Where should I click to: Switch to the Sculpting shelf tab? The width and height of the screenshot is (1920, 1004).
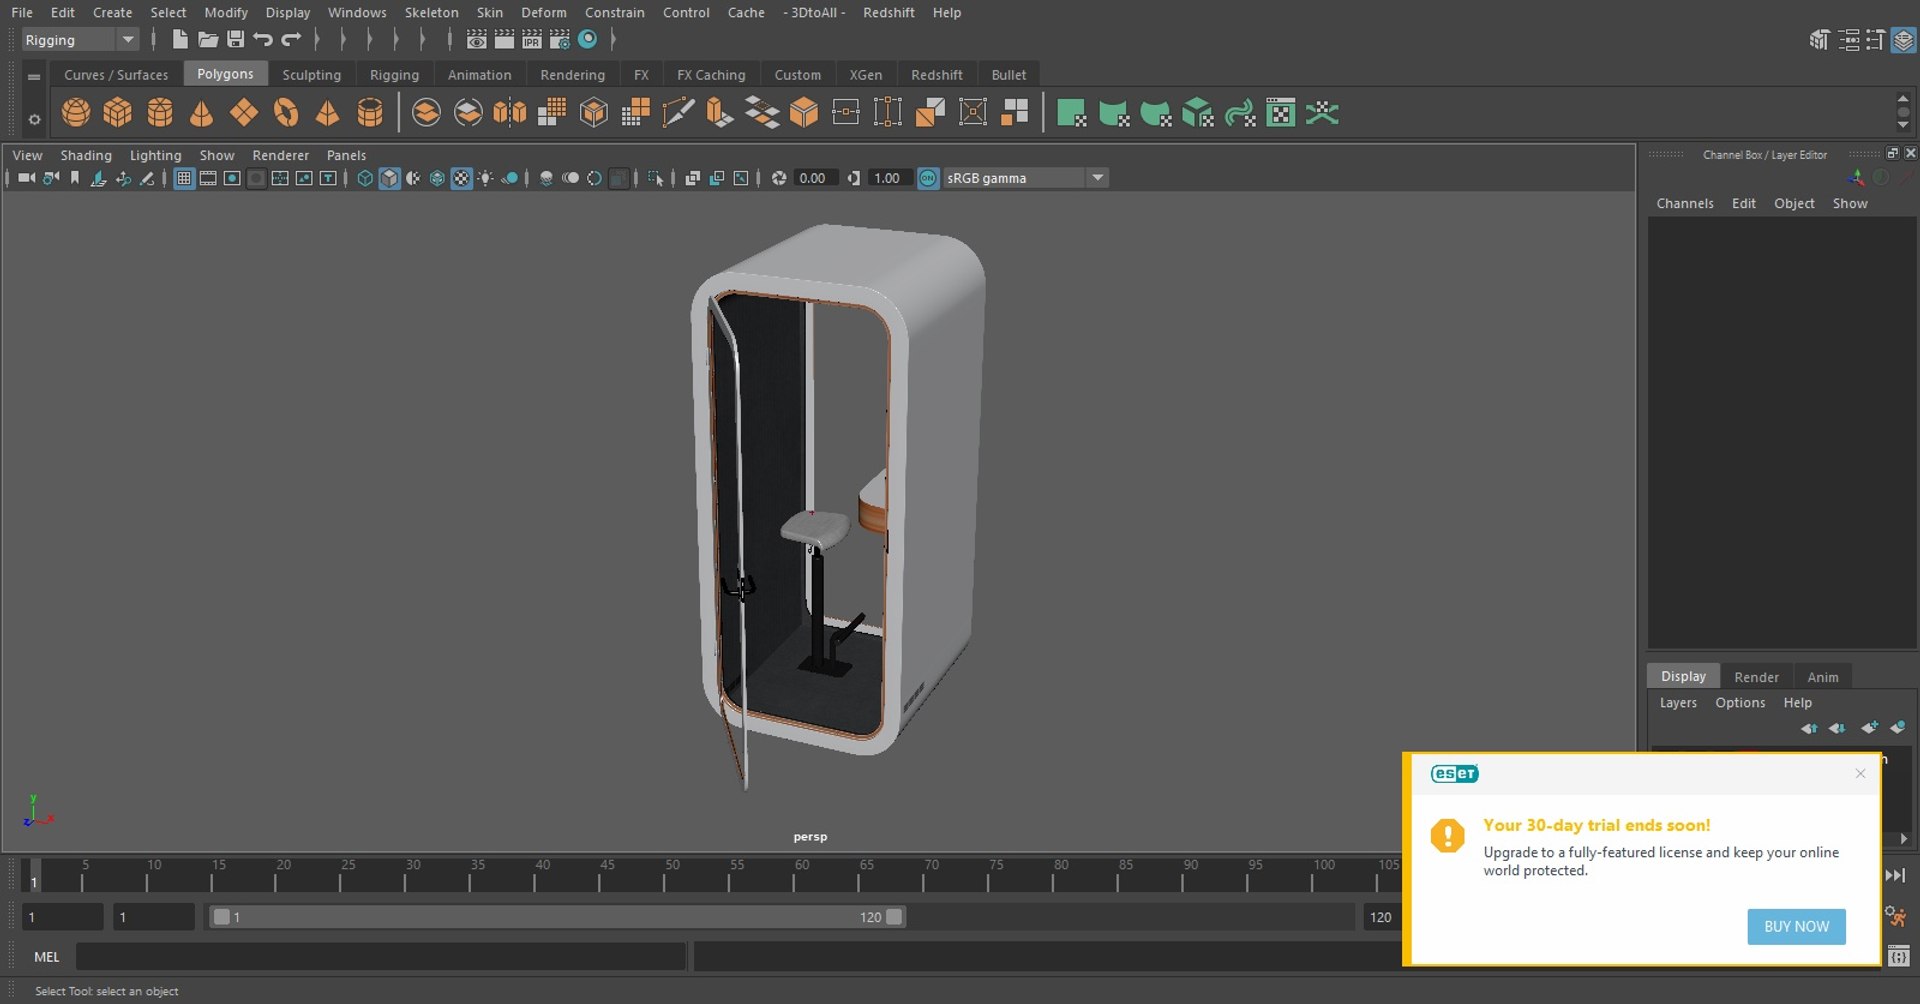click(x=311, y=75)
